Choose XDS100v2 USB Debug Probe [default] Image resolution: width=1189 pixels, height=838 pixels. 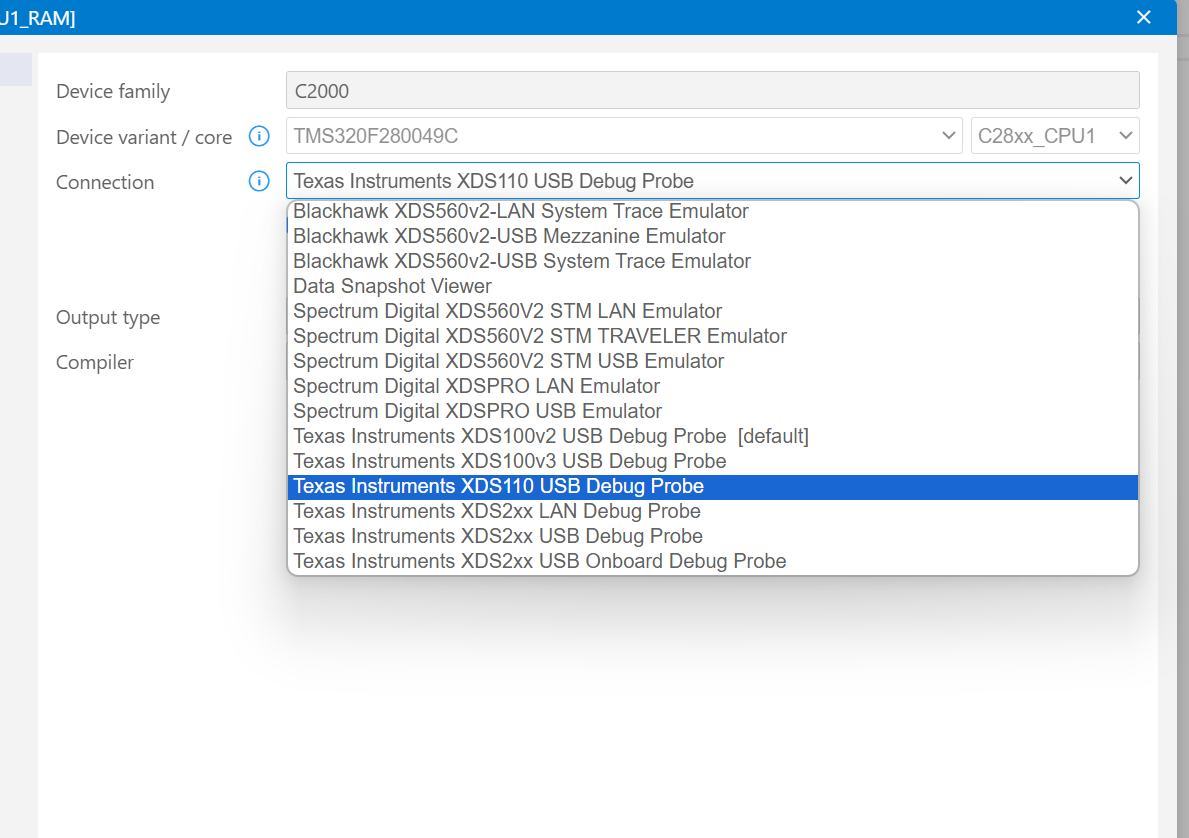[x=712, y=436]
